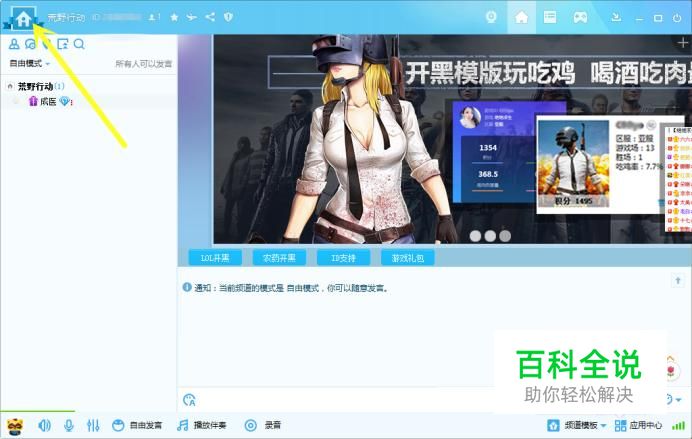Open the gamepad games tab

point(580,18)
